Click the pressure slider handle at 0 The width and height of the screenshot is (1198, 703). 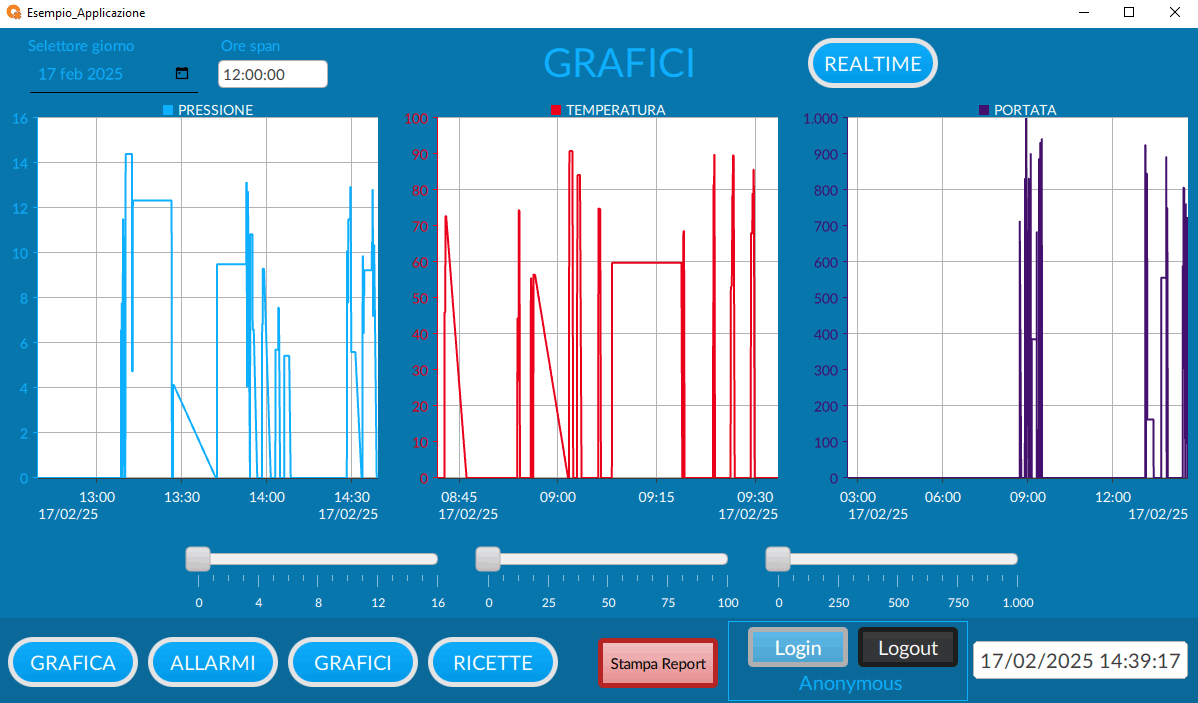coord(198,559)
